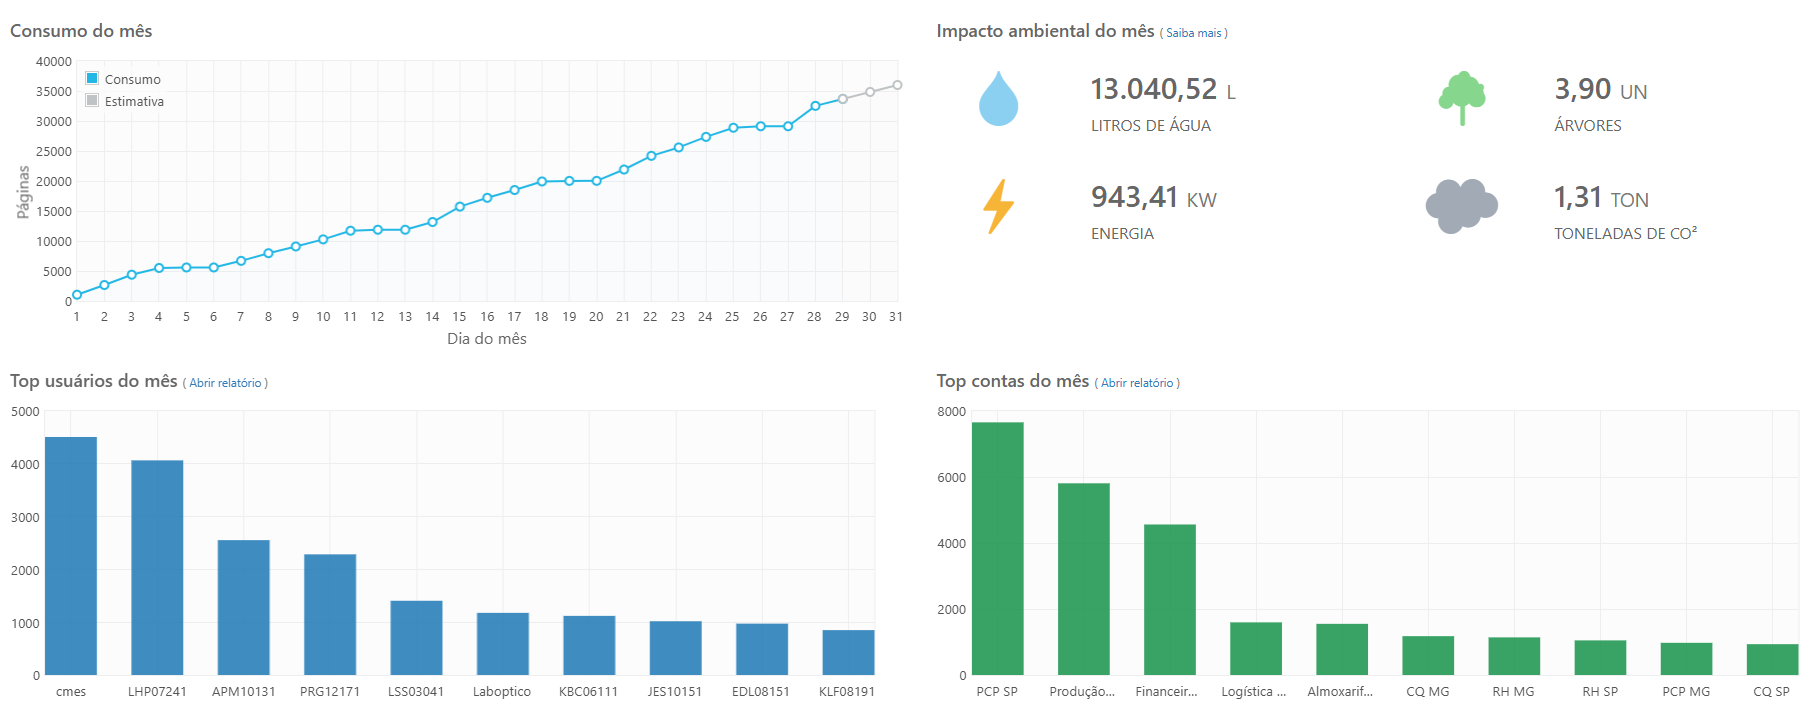Toggle the Consumo legend series
1819x714 pixels.
coord(132,79)
